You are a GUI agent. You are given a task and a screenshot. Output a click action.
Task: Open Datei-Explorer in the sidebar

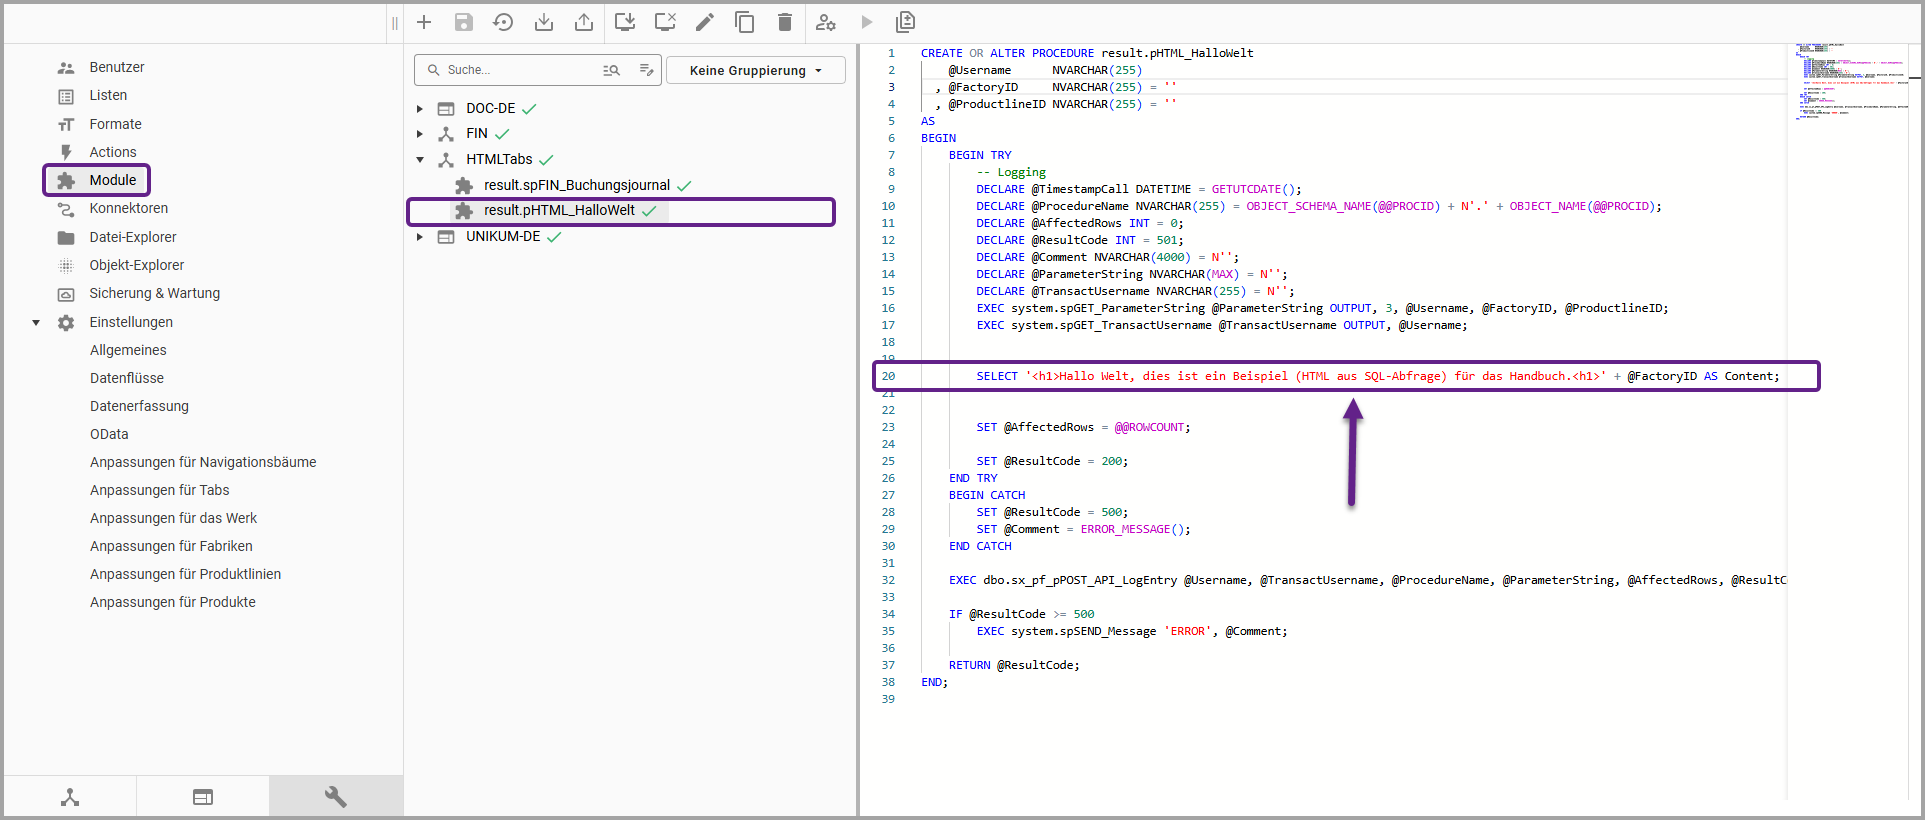pyautogui.click(x=132, y=237)
